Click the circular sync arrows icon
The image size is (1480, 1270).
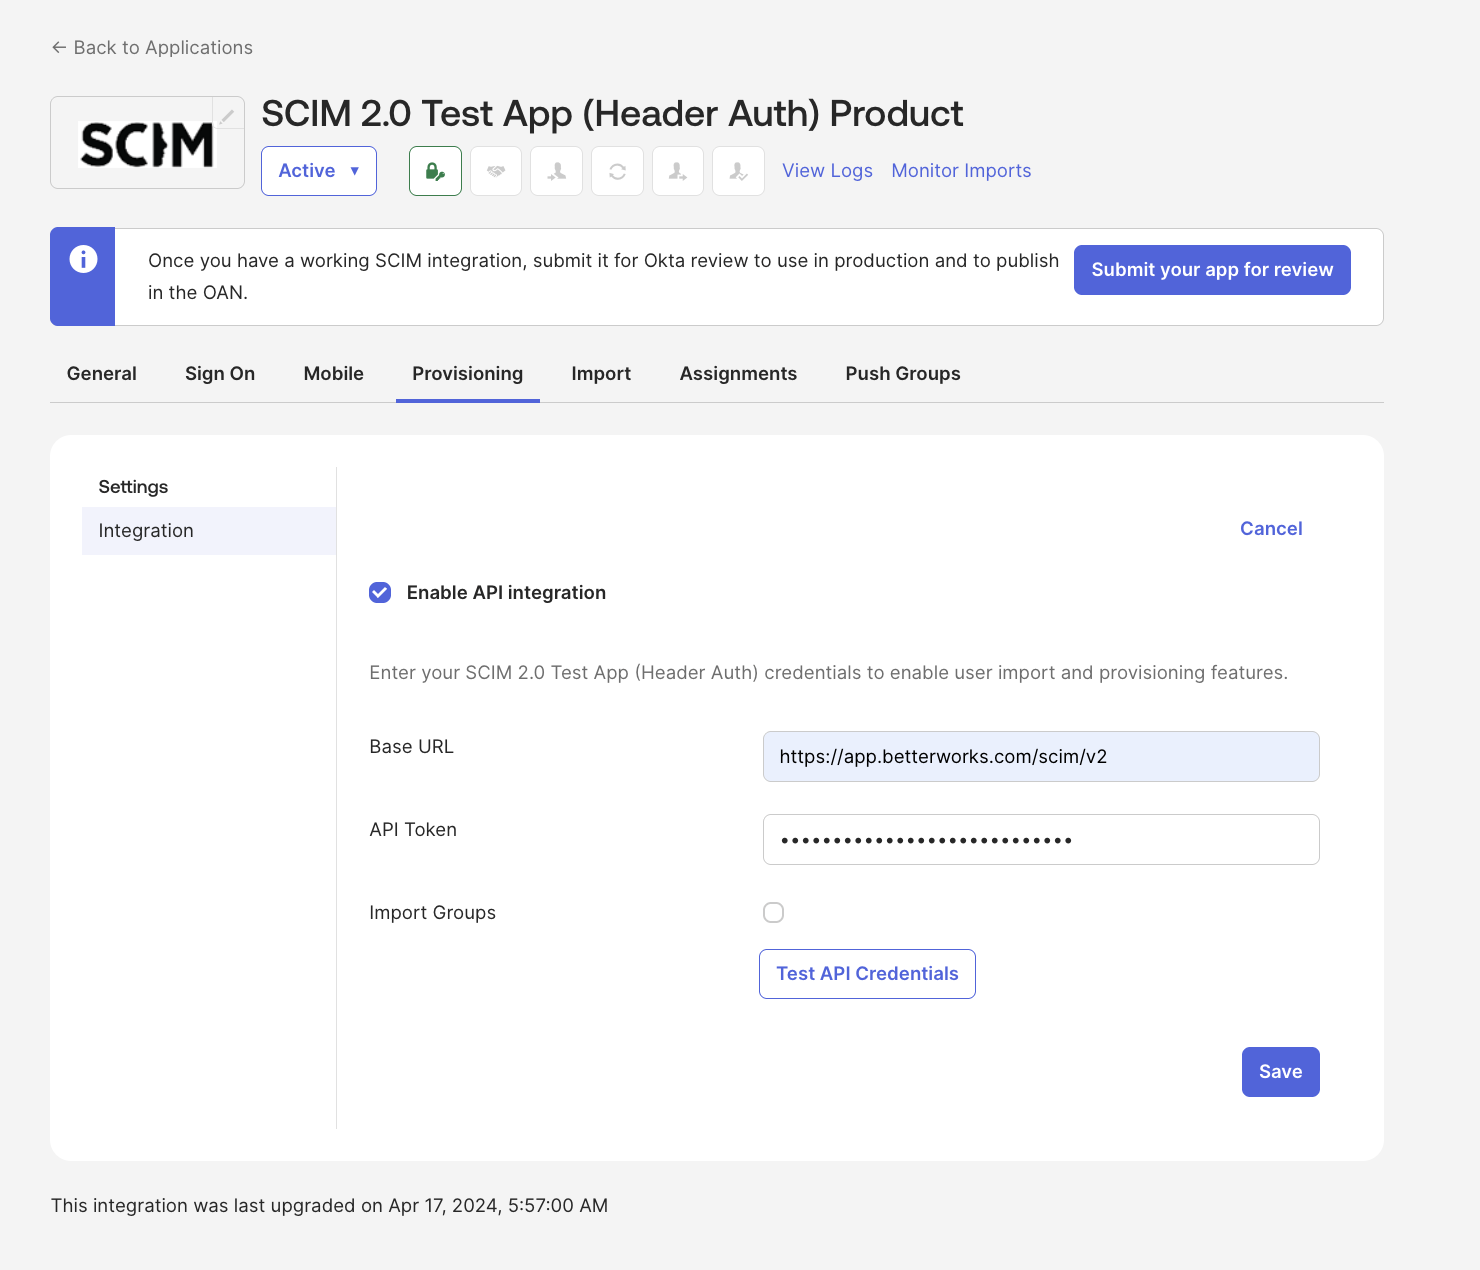coord(617,171)
